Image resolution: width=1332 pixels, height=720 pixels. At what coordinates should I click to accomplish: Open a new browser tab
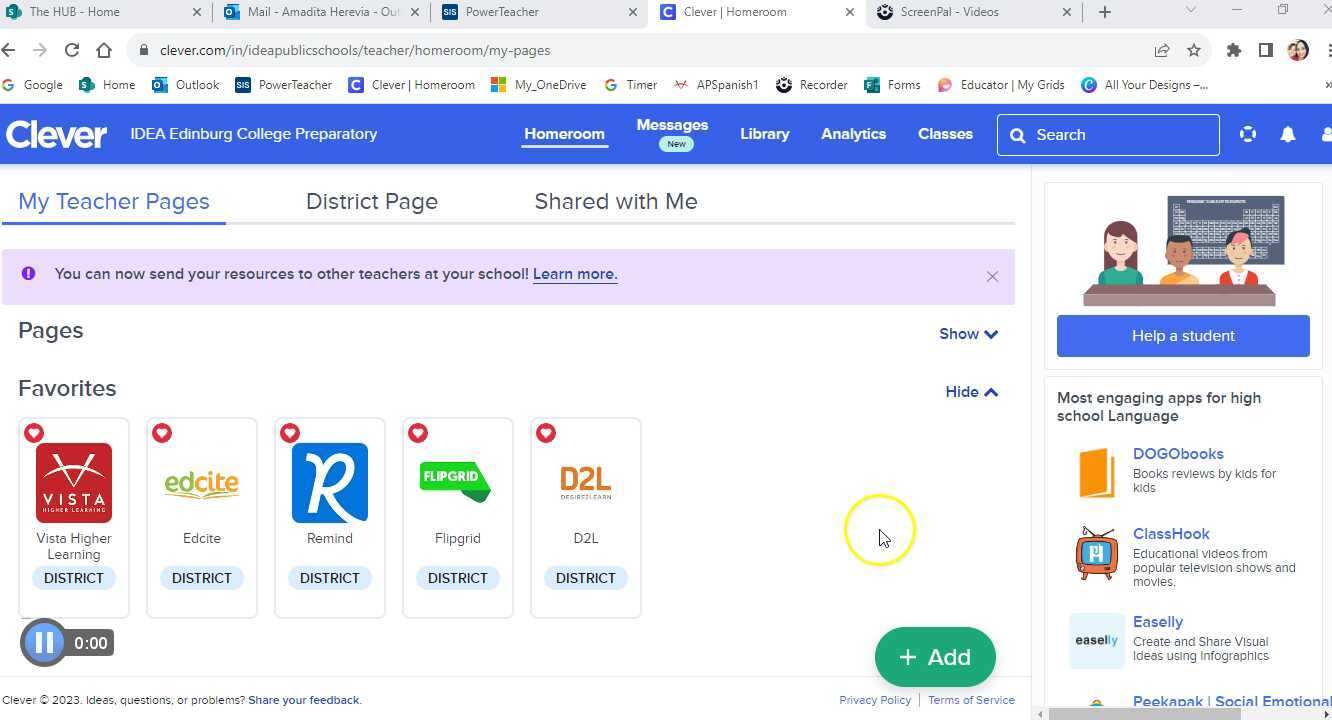pyautogui.click(x=1105, y=12)
